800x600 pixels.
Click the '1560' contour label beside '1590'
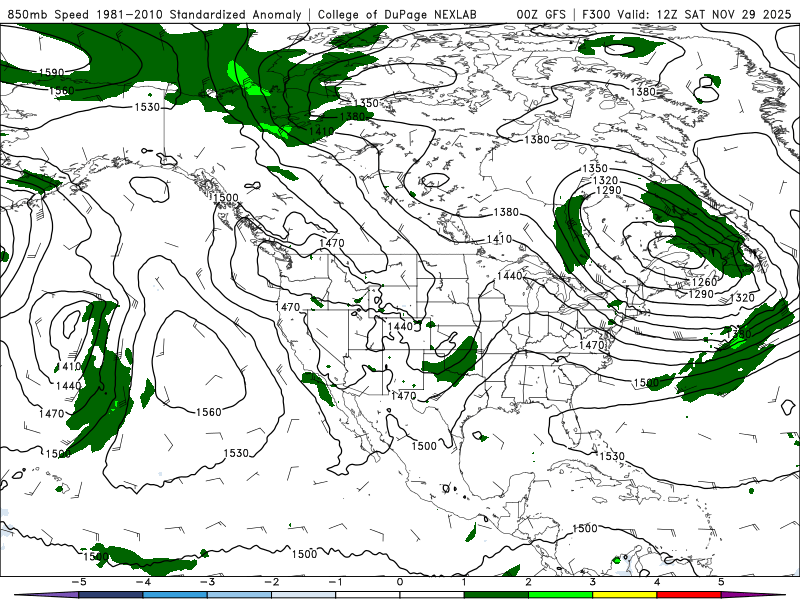coord(62,91)
